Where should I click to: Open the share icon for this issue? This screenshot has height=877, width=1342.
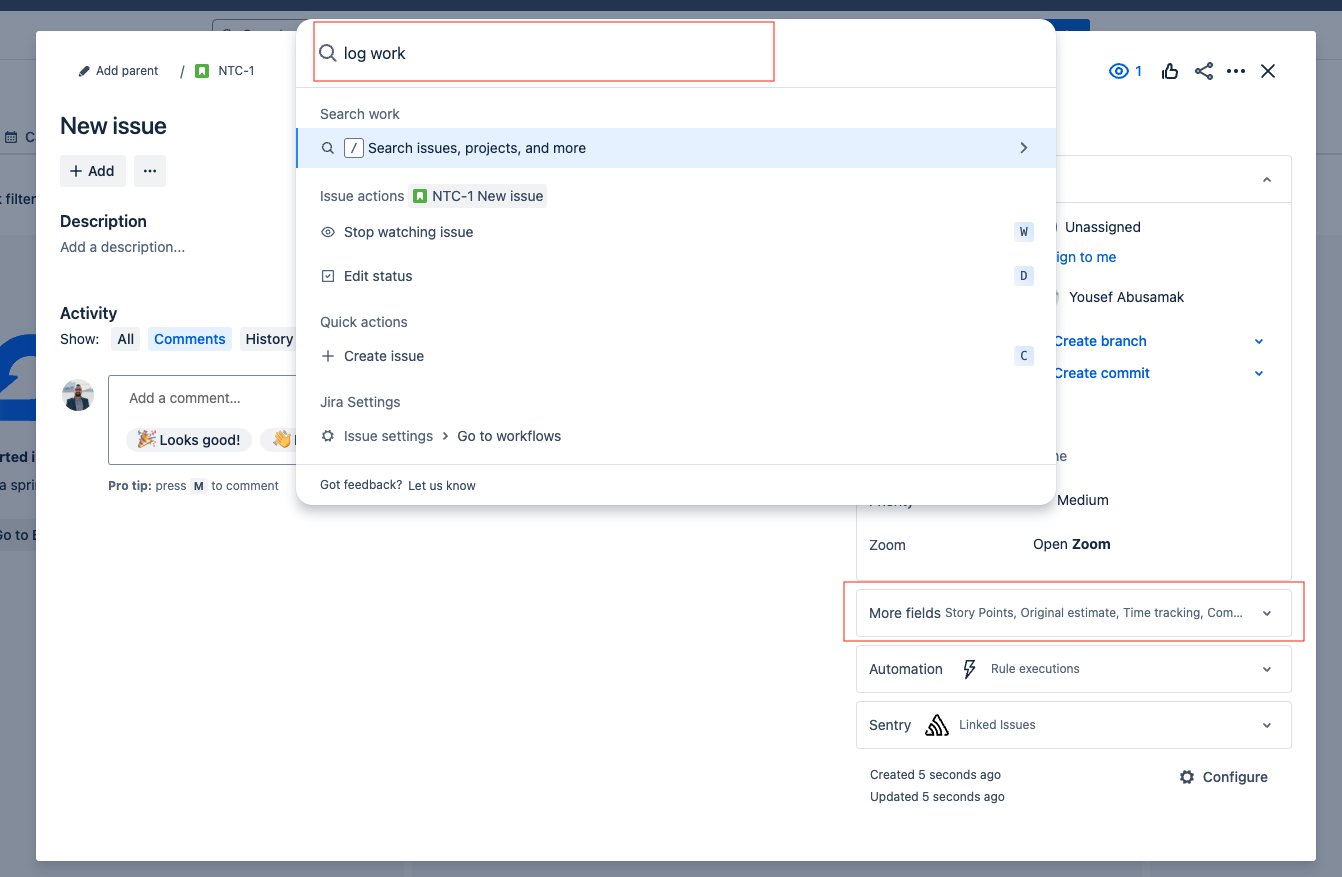click(x=1203, y=71)
